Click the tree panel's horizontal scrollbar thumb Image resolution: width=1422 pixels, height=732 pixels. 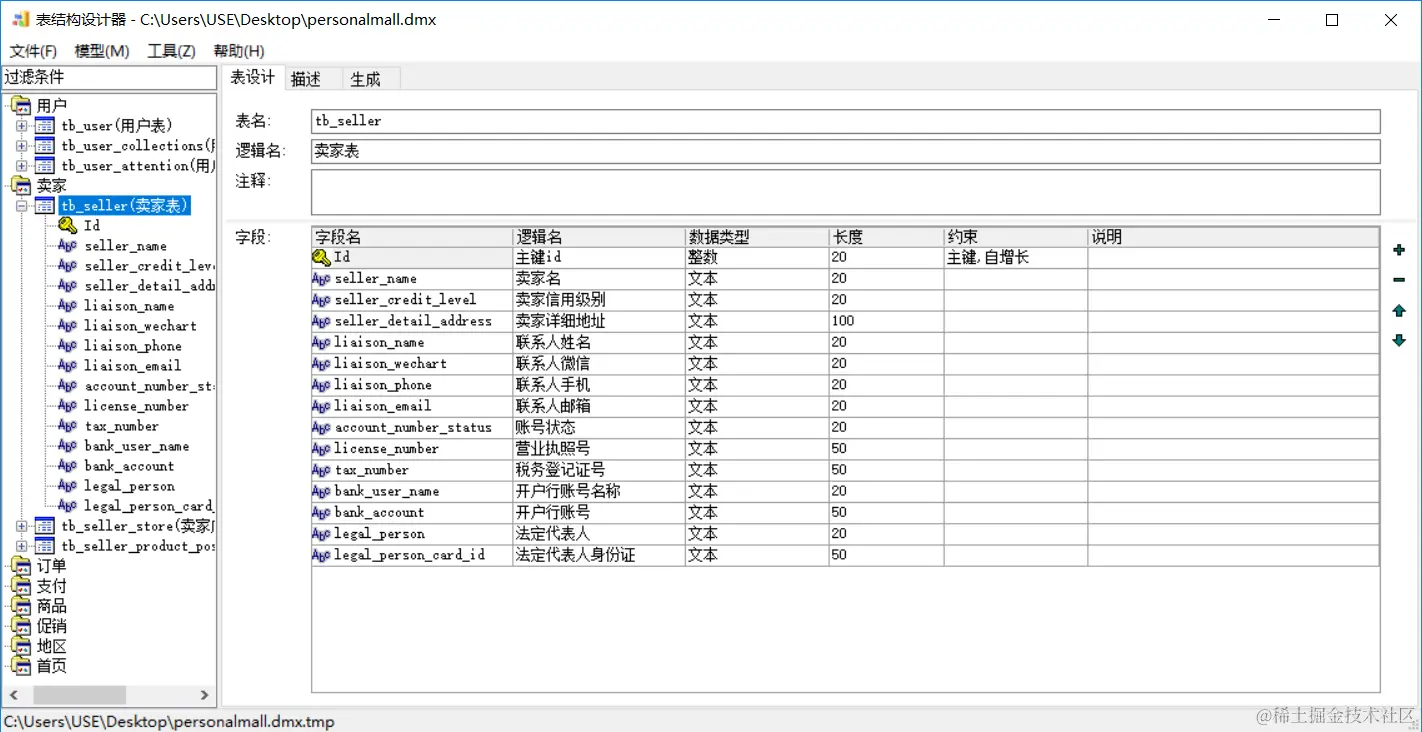click(79, 695)
